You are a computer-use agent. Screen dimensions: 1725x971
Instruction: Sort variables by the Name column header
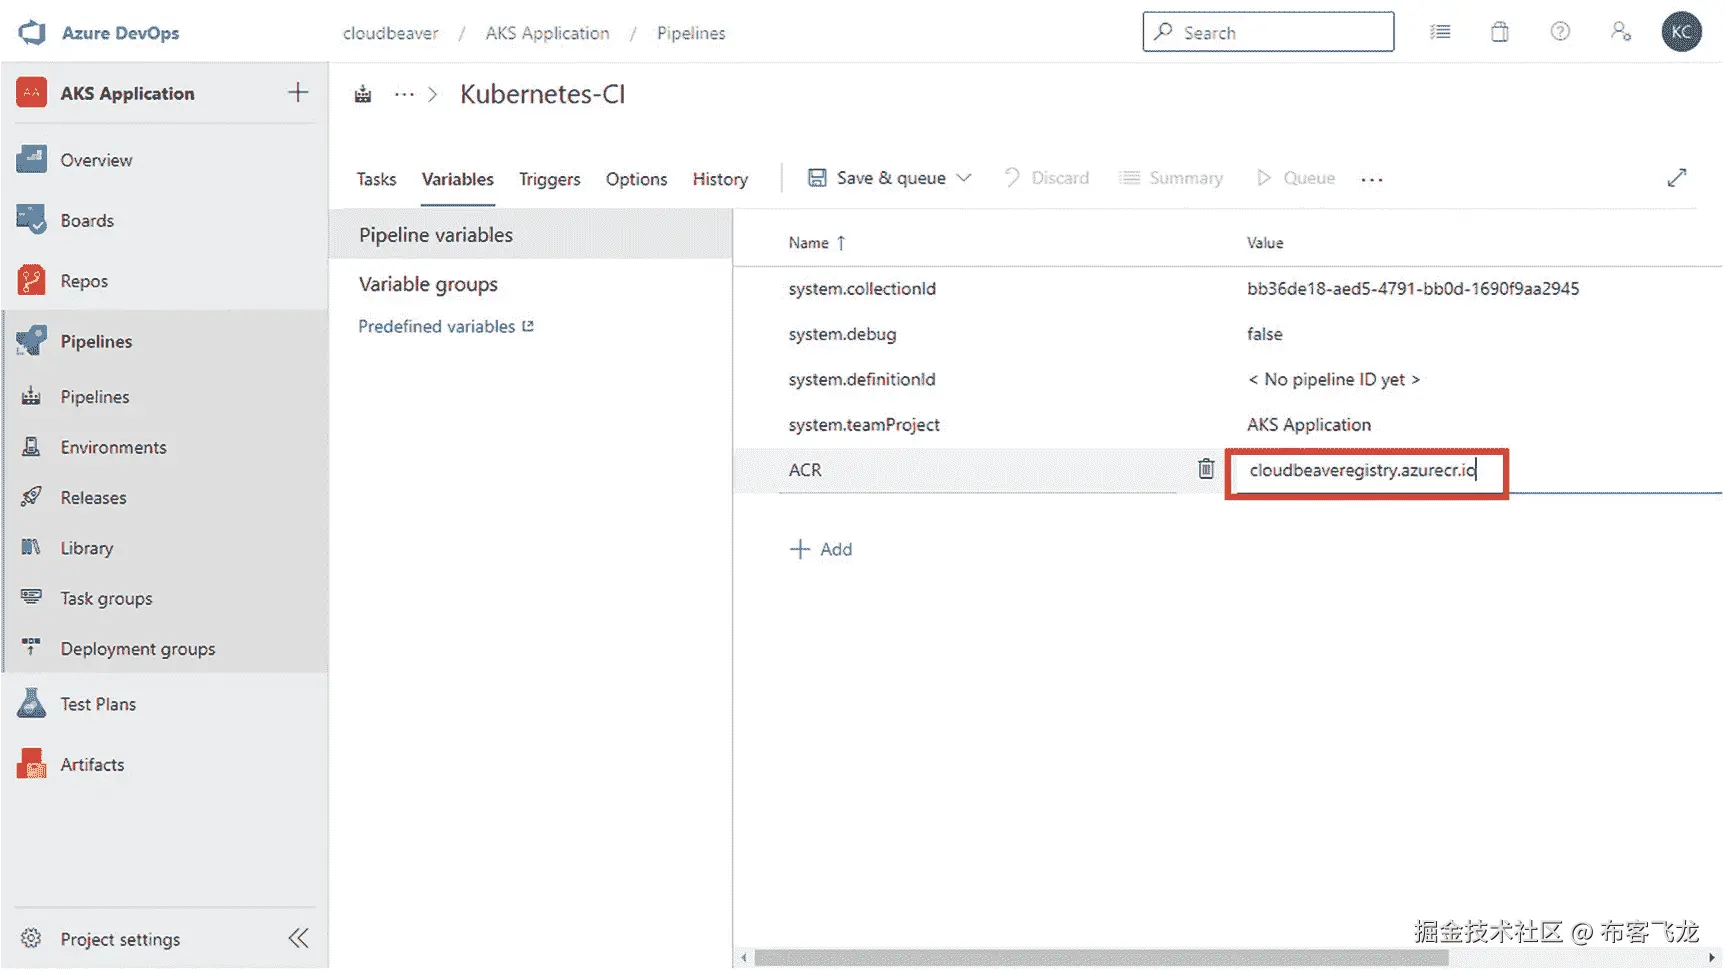pos(817,243)
